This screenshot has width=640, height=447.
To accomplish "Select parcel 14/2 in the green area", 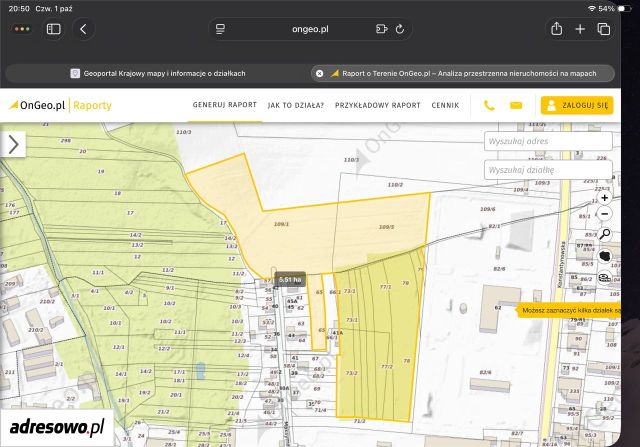I will pyautogui.click(x=136, y=235).
